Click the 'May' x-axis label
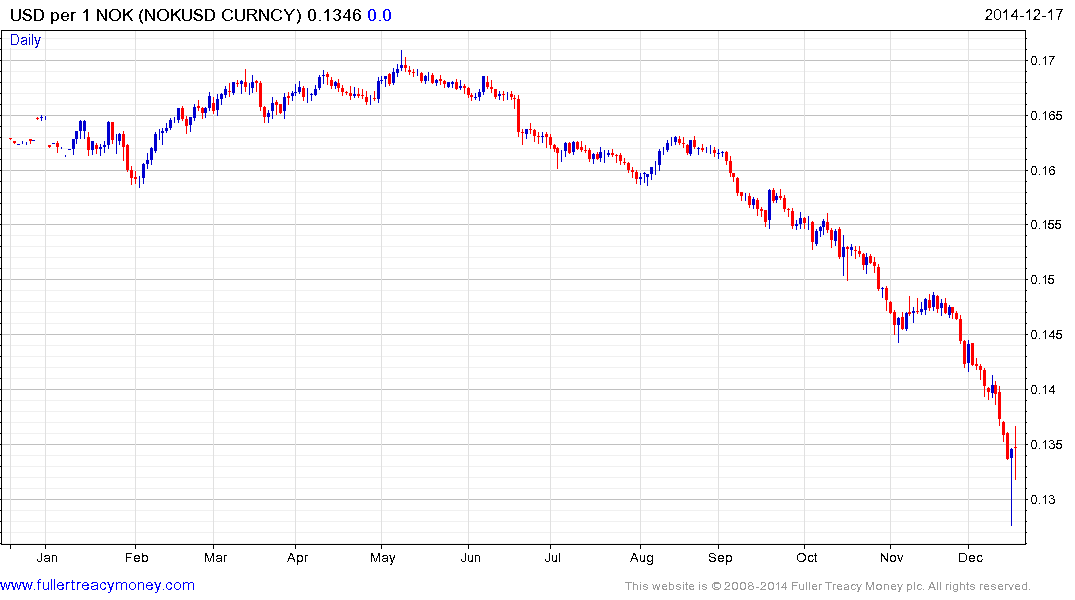Image resolution: width=1075 pixels, height=600 pixels. click(x=383, y=557)
